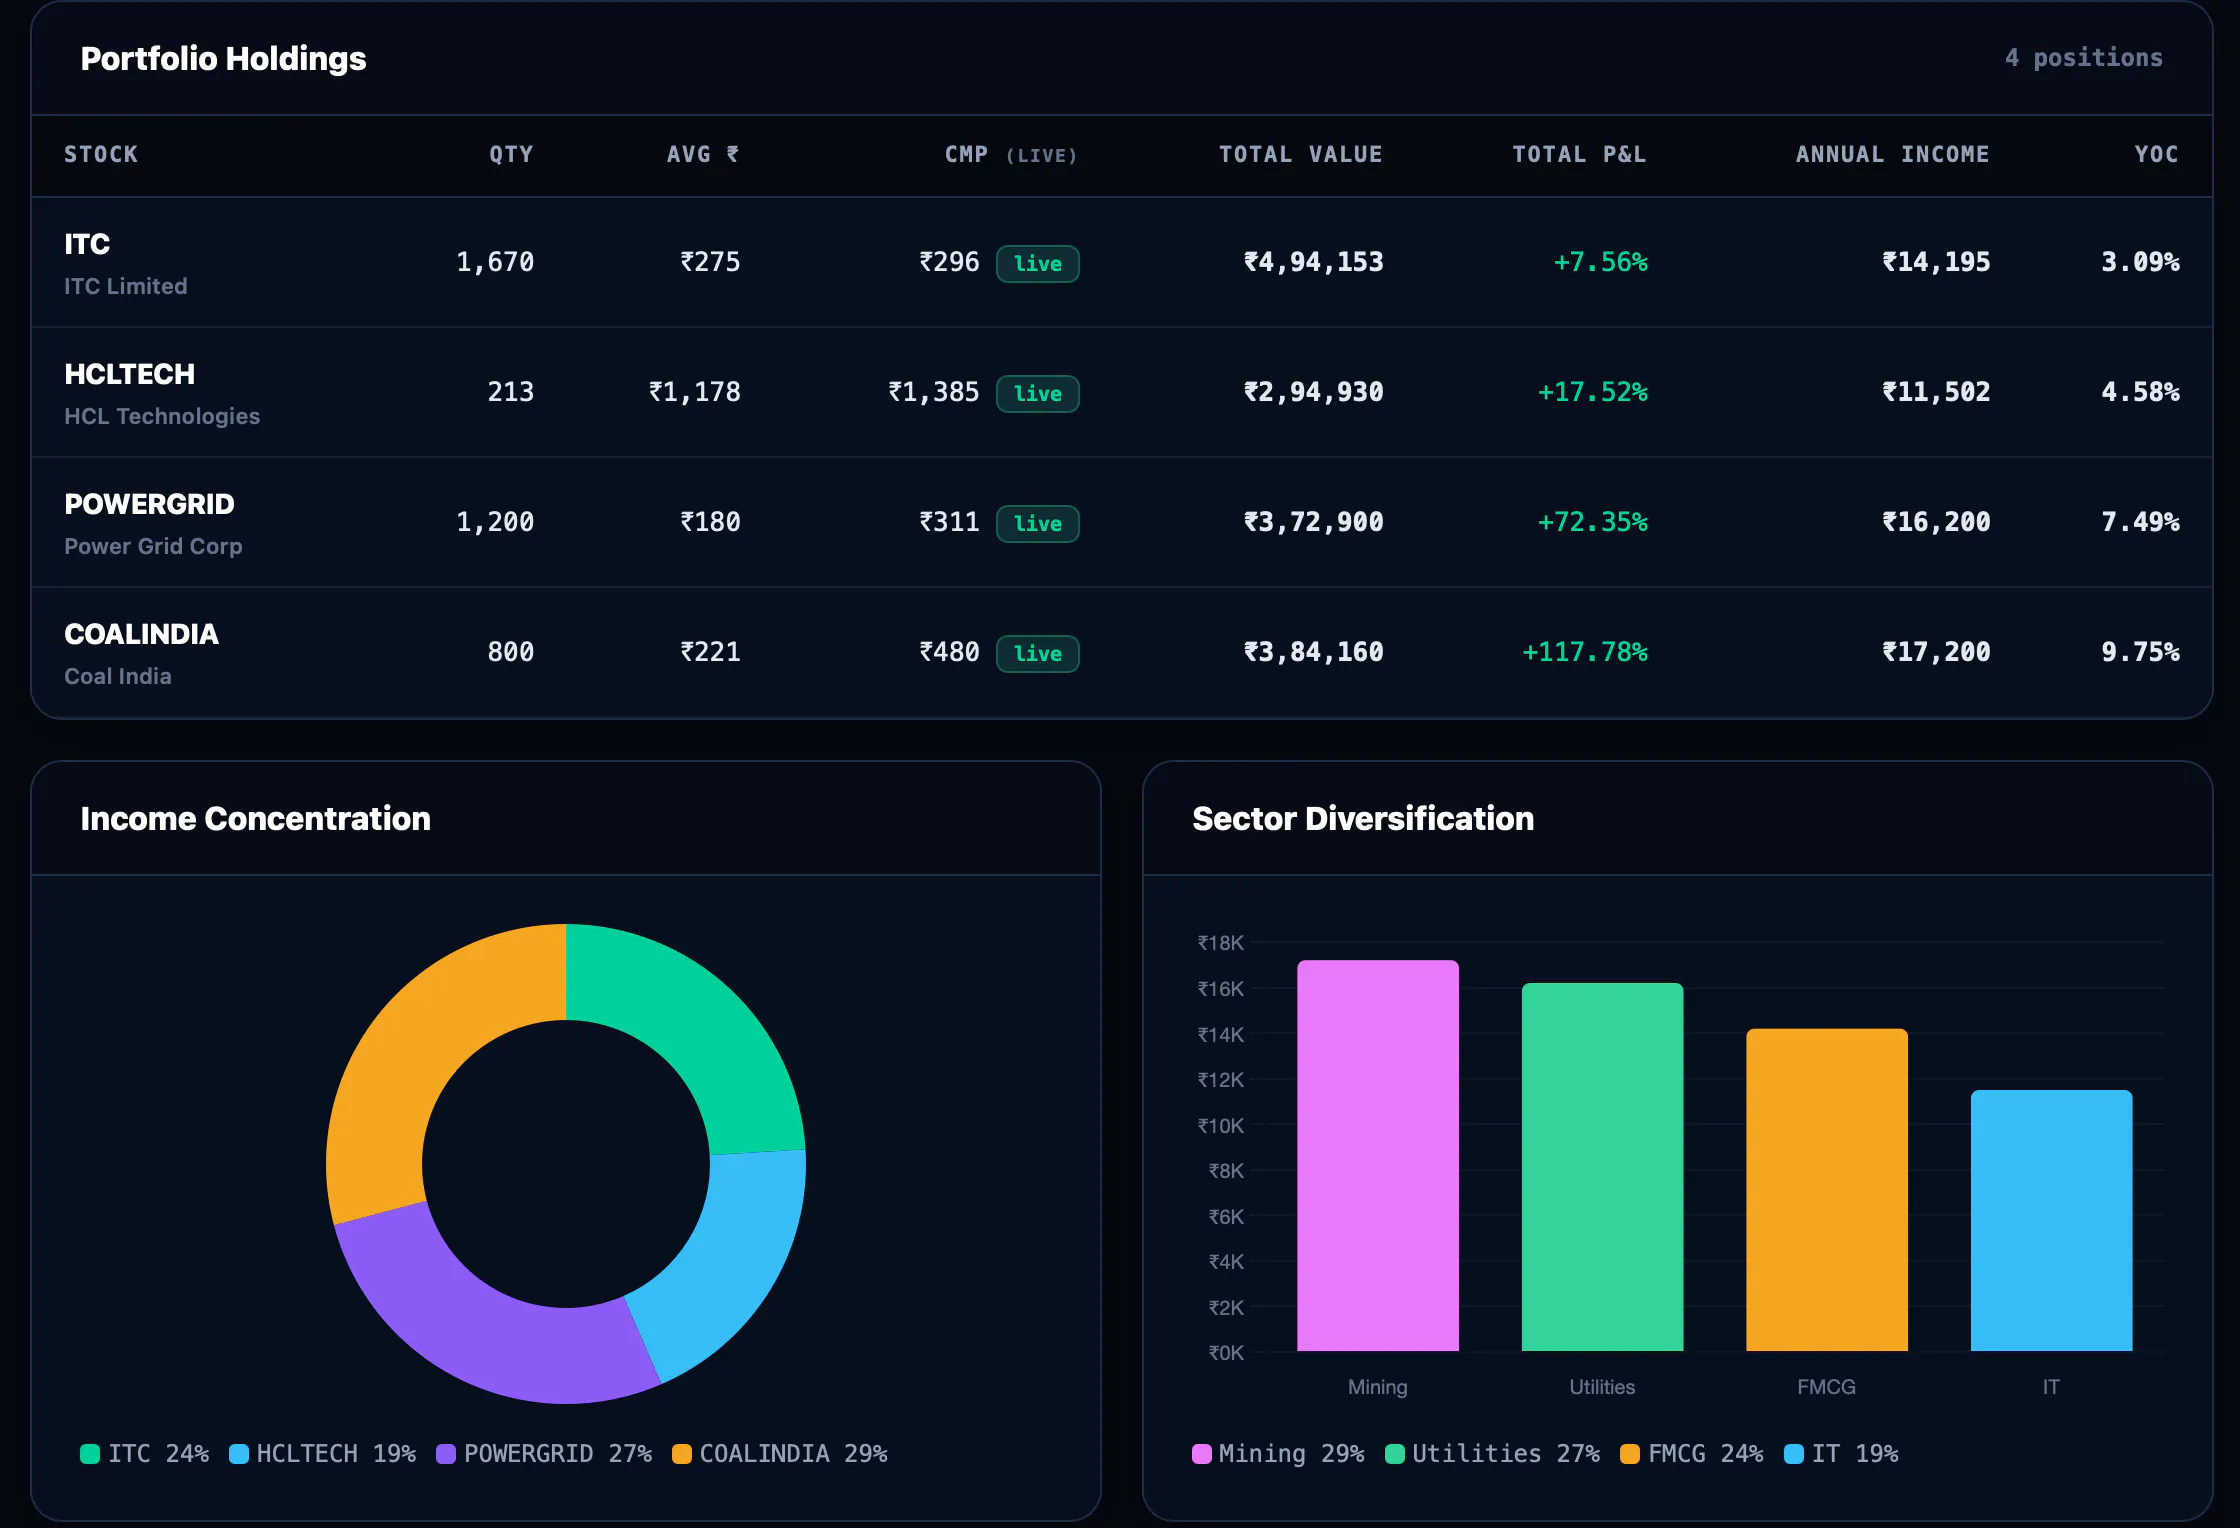Open the POWERGRID stock ticker in the table
2240x1528 pixels.
click(149, 504)
